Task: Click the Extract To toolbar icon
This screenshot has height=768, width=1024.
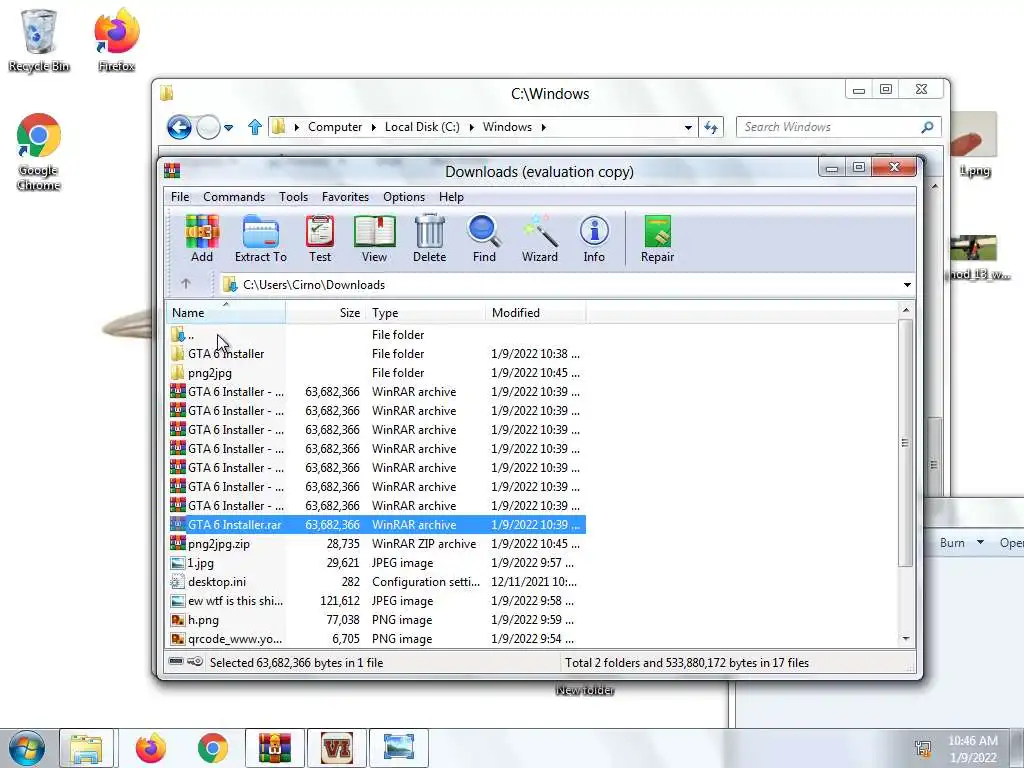Action: coord(261,238)
